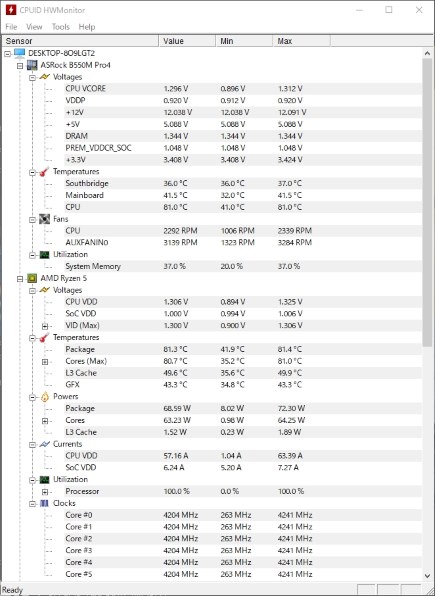
Task: Click the Max column header
Action: coord(301,41)
